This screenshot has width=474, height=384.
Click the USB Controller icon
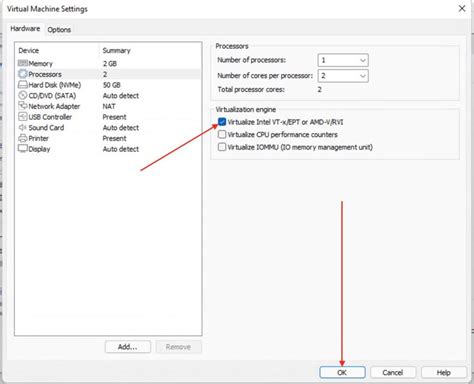(x=23, y=117)
